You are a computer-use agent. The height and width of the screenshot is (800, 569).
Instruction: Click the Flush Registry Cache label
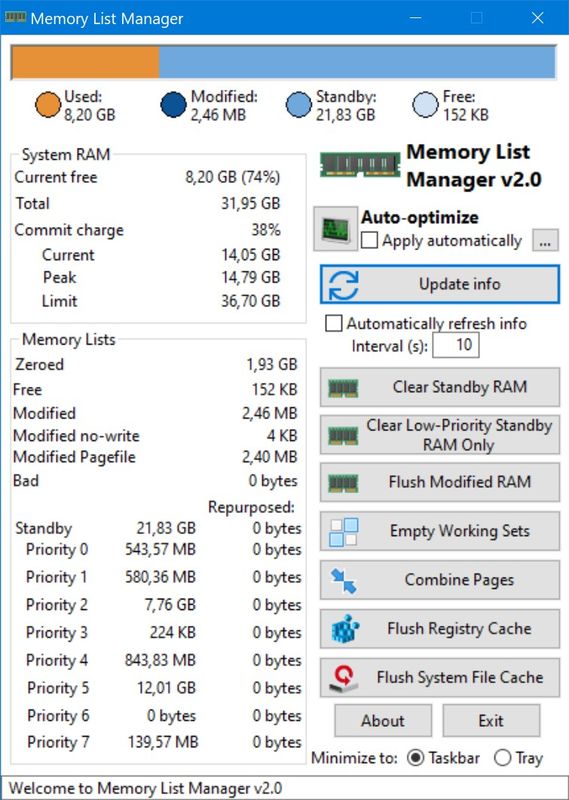[459, 628]
